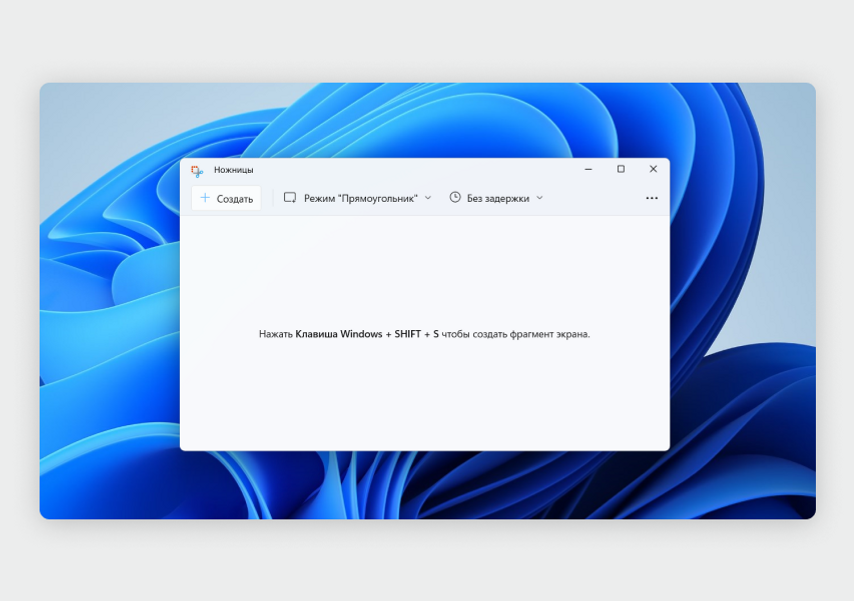Screen dimensions: 854x601
Task: Click the Создать button to start a snip
Action: tap(226, 197)
